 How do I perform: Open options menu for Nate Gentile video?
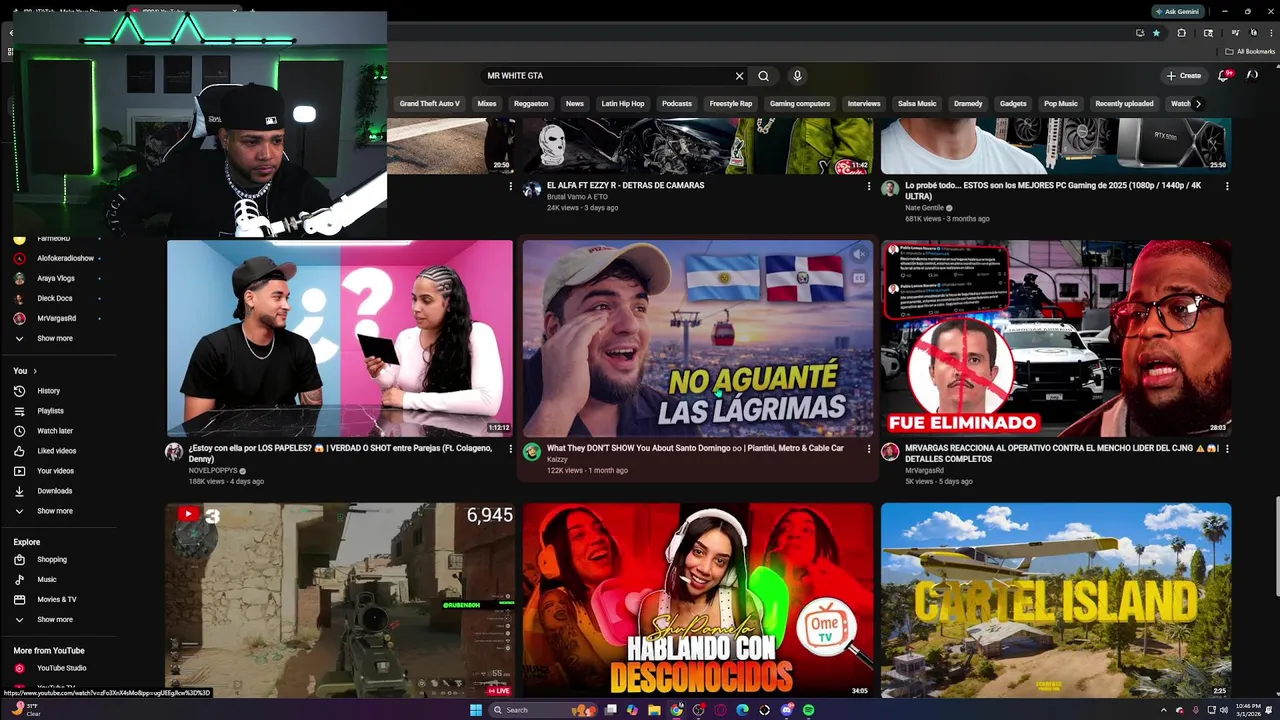tap(1227, 186)
